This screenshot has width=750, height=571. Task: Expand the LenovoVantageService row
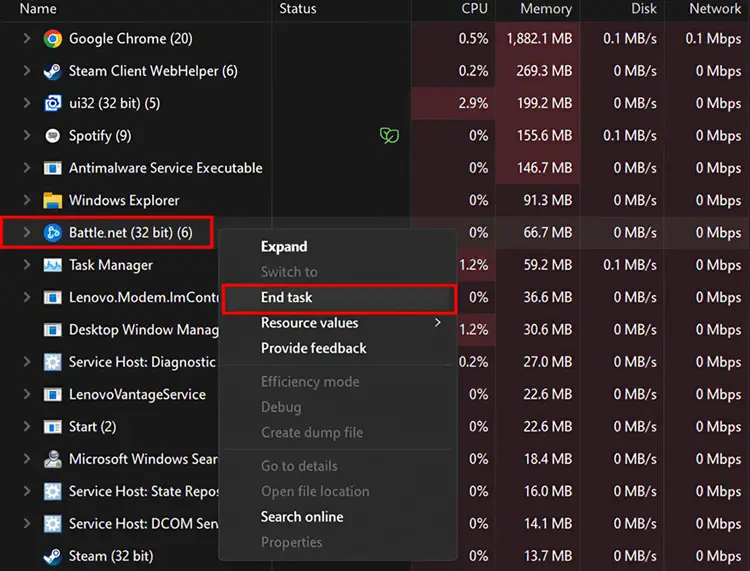pos(27,395)
